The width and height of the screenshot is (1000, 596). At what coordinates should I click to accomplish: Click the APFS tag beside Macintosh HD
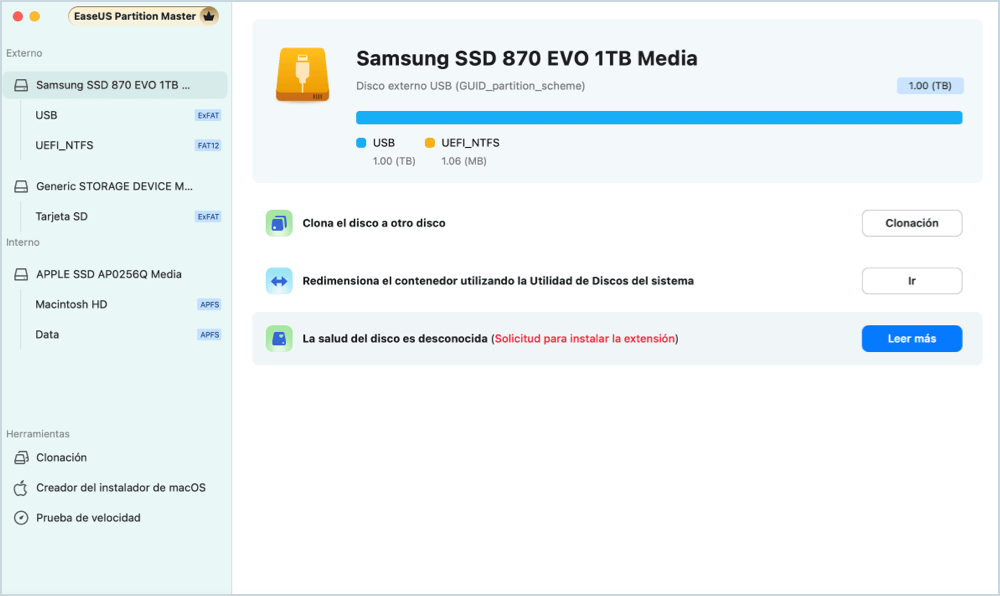(209, 305)
